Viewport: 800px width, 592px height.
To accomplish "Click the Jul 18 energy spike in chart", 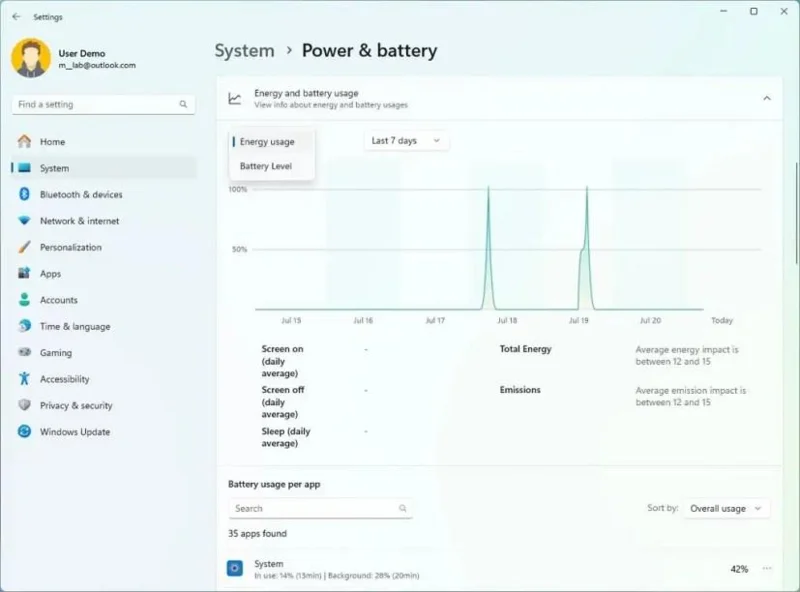I will pyautogui.click(x=488, y=248).
